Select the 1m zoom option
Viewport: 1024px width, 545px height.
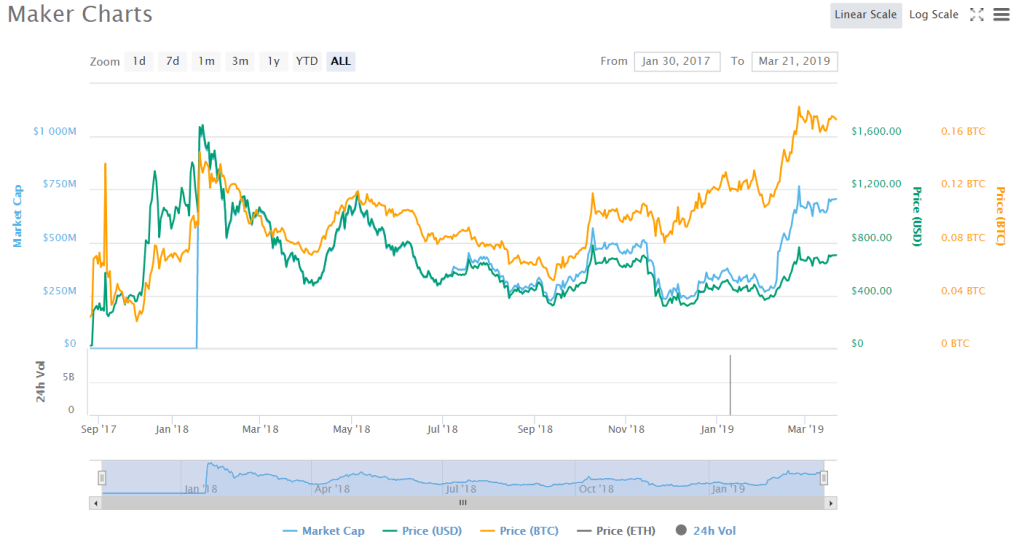(206, 61)
